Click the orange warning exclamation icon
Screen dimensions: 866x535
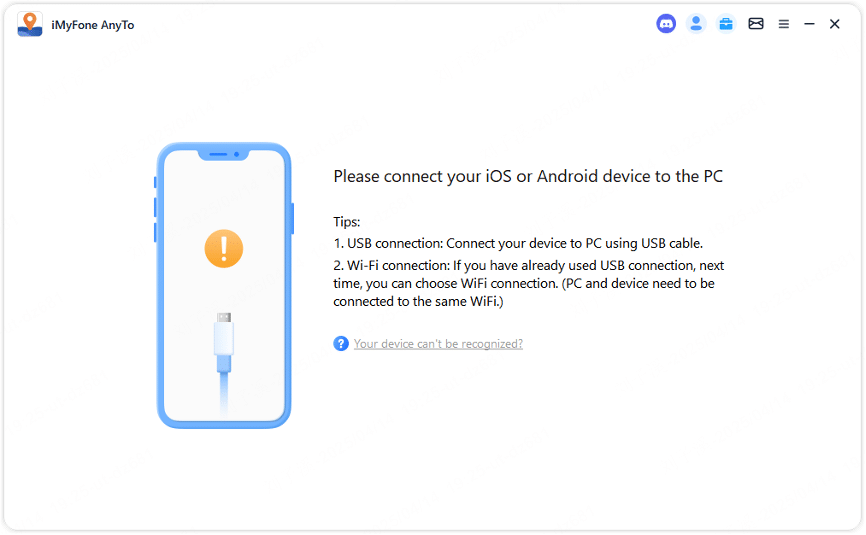coord(224,247)
